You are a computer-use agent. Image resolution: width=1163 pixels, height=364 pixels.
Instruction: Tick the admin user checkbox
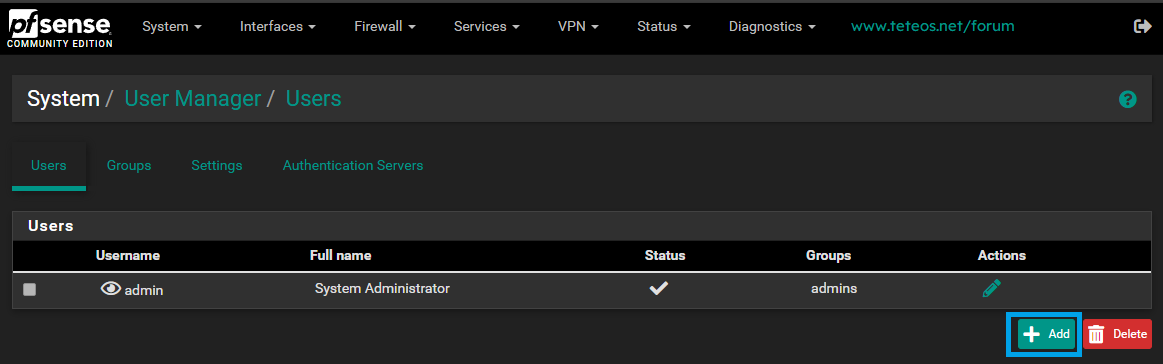(x=30, y=290)
